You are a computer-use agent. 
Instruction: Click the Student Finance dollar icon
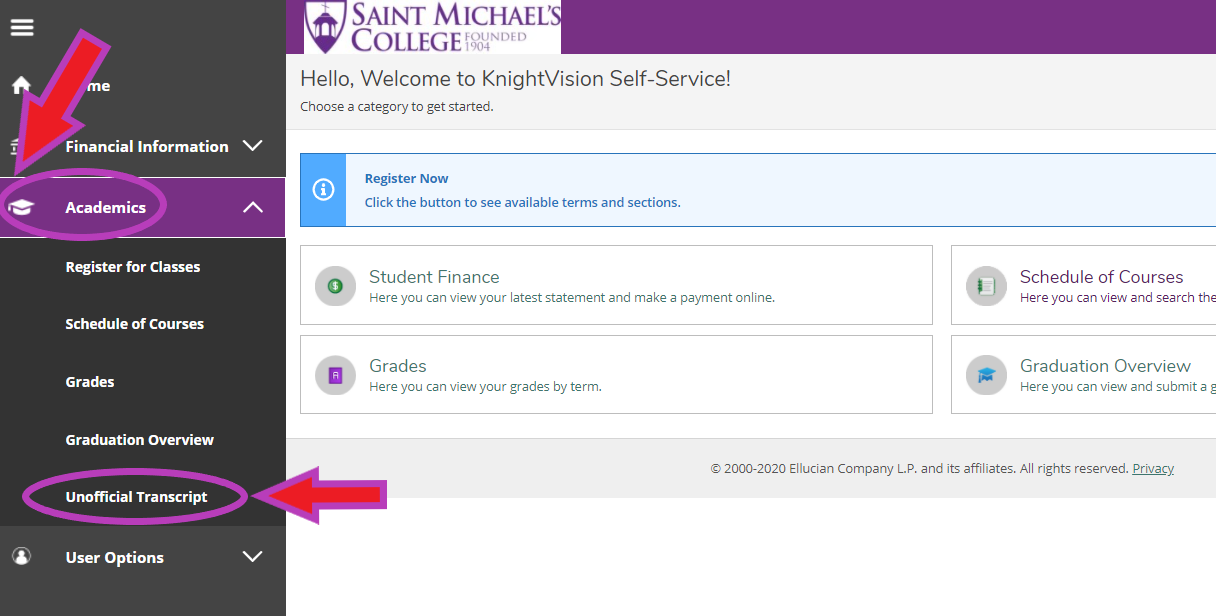click(335, 286)
